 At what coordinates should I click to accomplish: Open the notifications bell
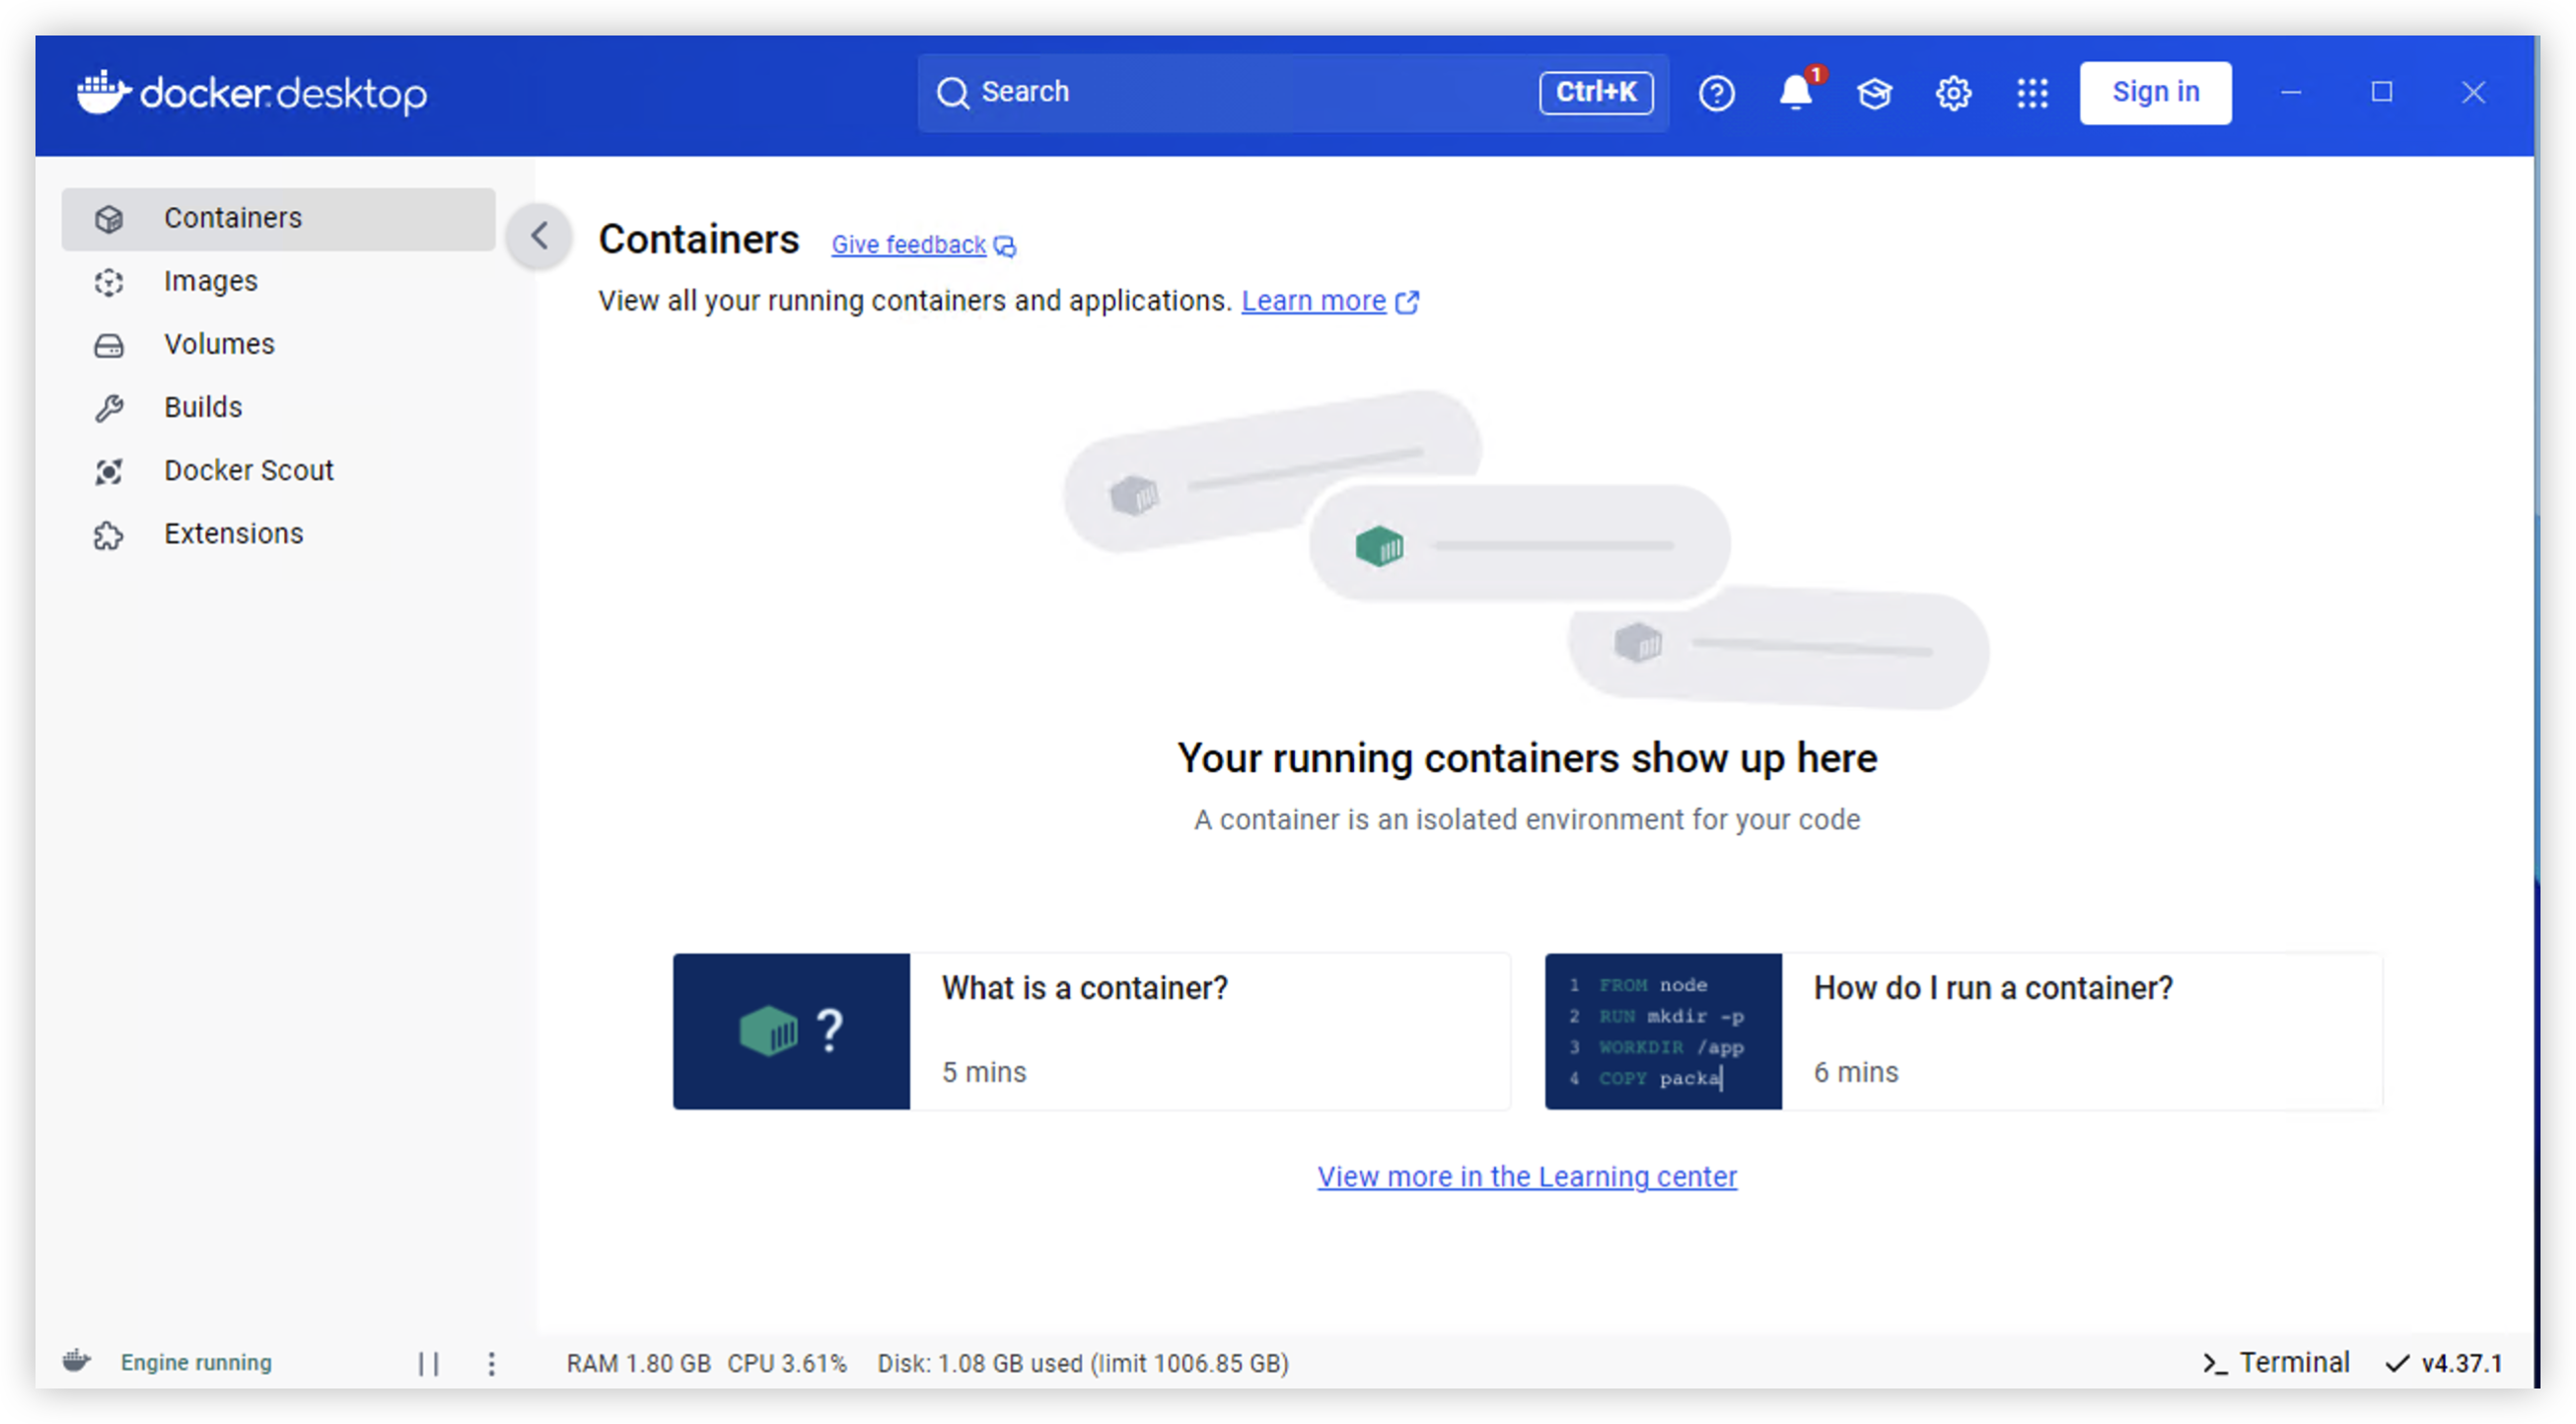coord(1796,93)
